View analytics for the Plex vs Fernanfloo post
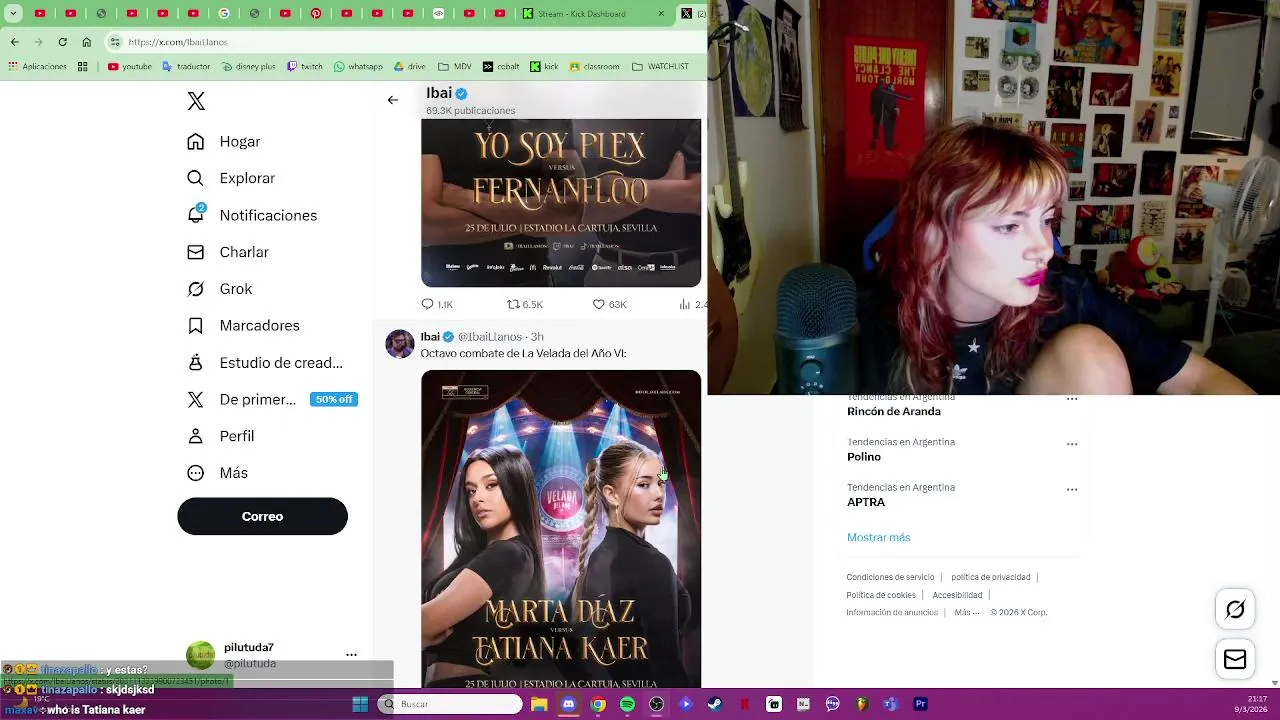This screenshot has height=720, width=1280. [692, 304]
